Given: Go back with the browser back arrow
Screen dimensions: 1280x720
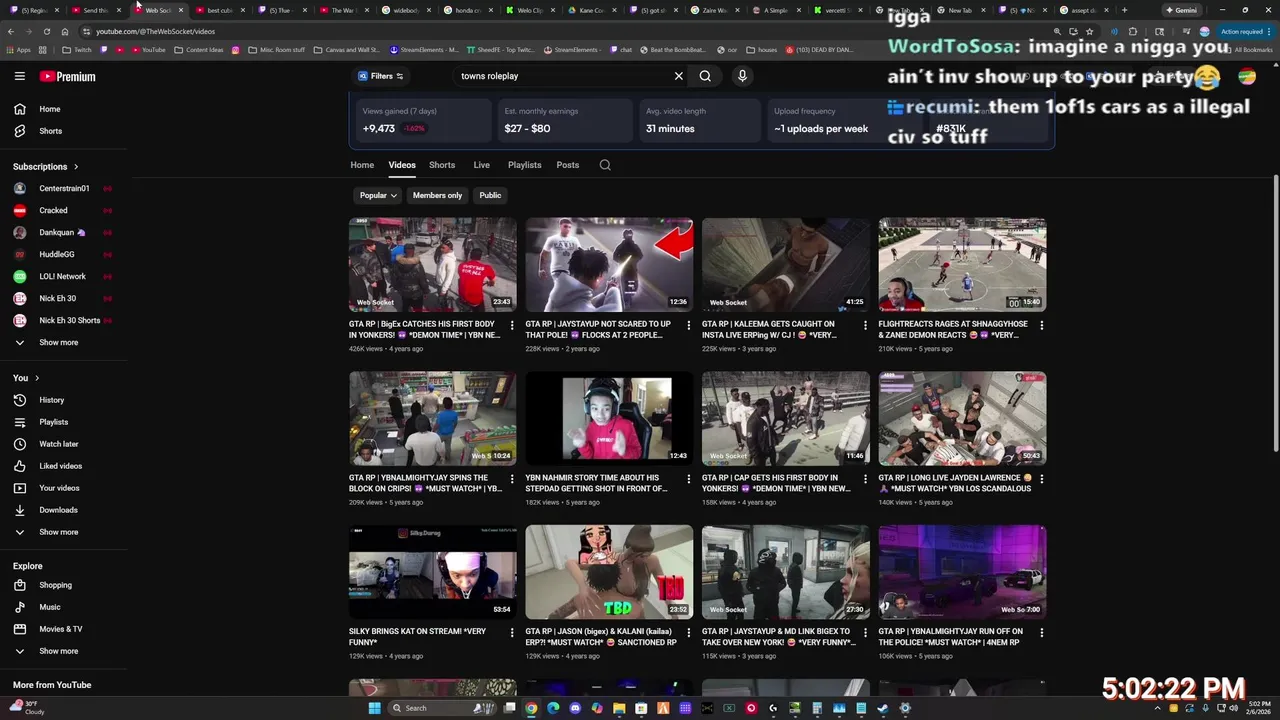Looking at the screenshot, I should coord(10,31).
